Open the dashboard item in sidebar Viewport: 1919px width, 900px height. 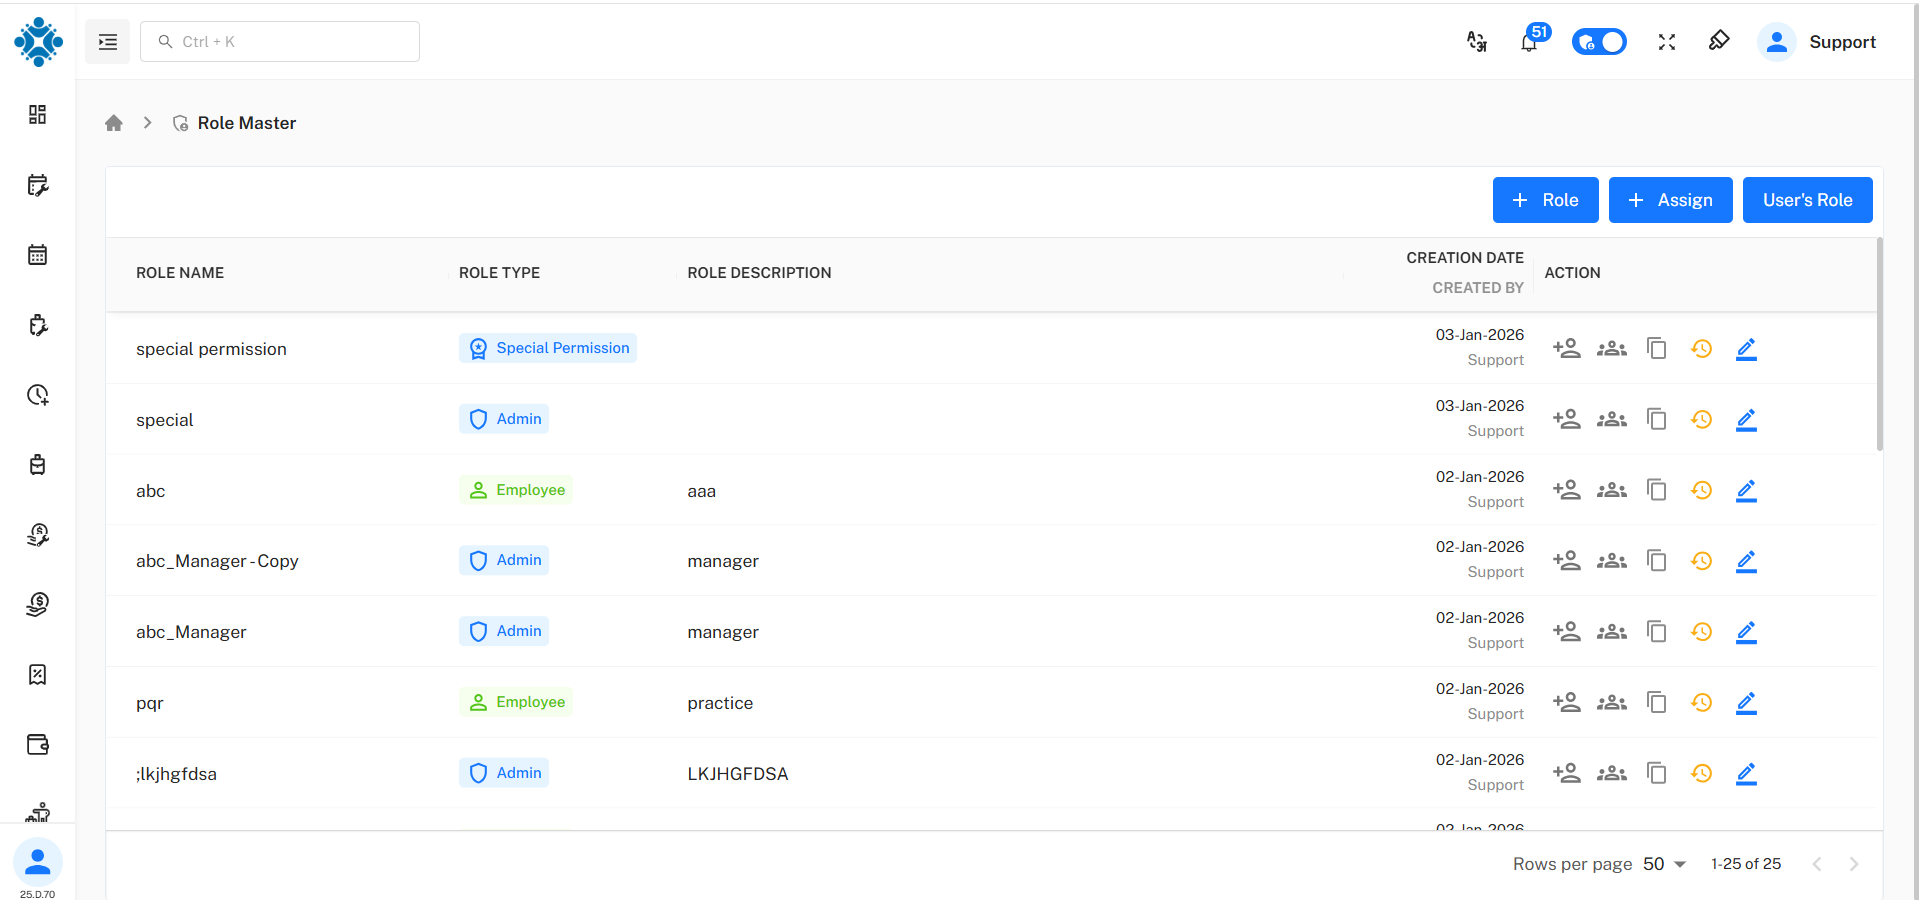pyautogui.click(x=38, y=115)
